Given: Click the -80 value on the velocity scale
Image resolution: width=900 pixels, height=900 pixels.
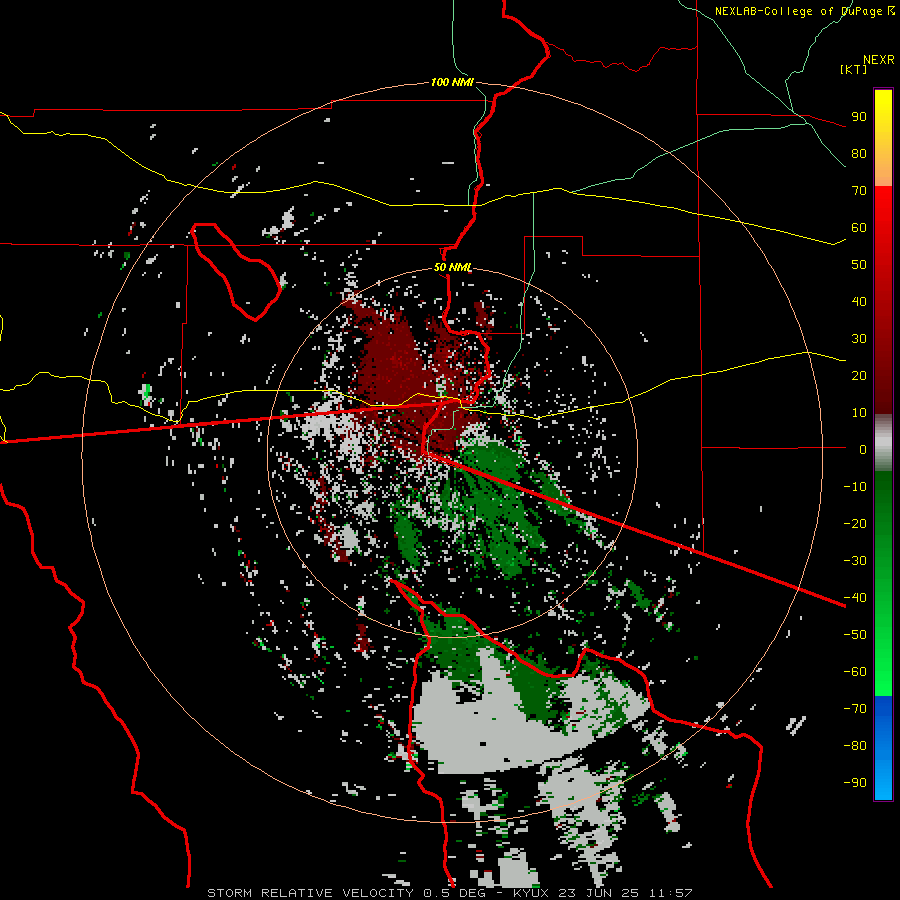Looking at the screenshot, I should point(855,746).
